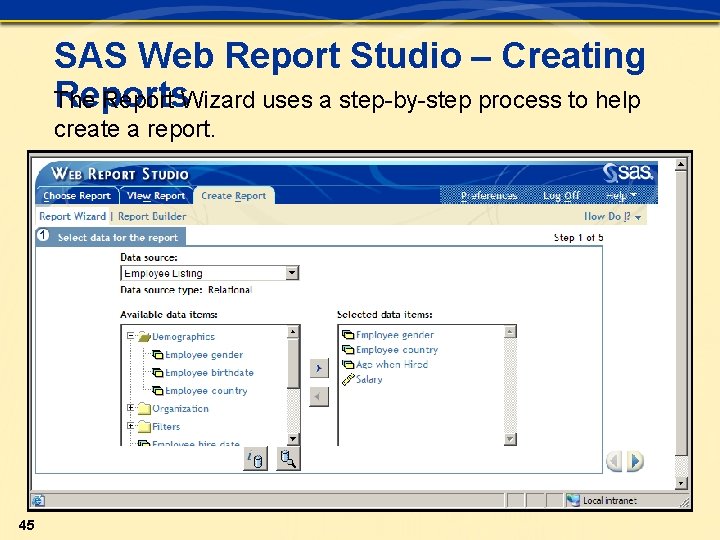The width and height of the screenshot is (720, 540).
Task: Click the search data items magnifier icon
Action: tap(288, 458)
